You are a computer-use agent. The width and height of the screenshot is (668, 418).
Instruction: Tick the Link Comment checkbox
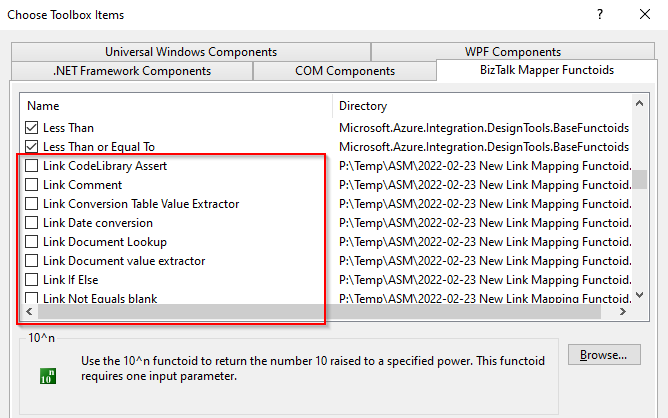click(x=32, y=185)
